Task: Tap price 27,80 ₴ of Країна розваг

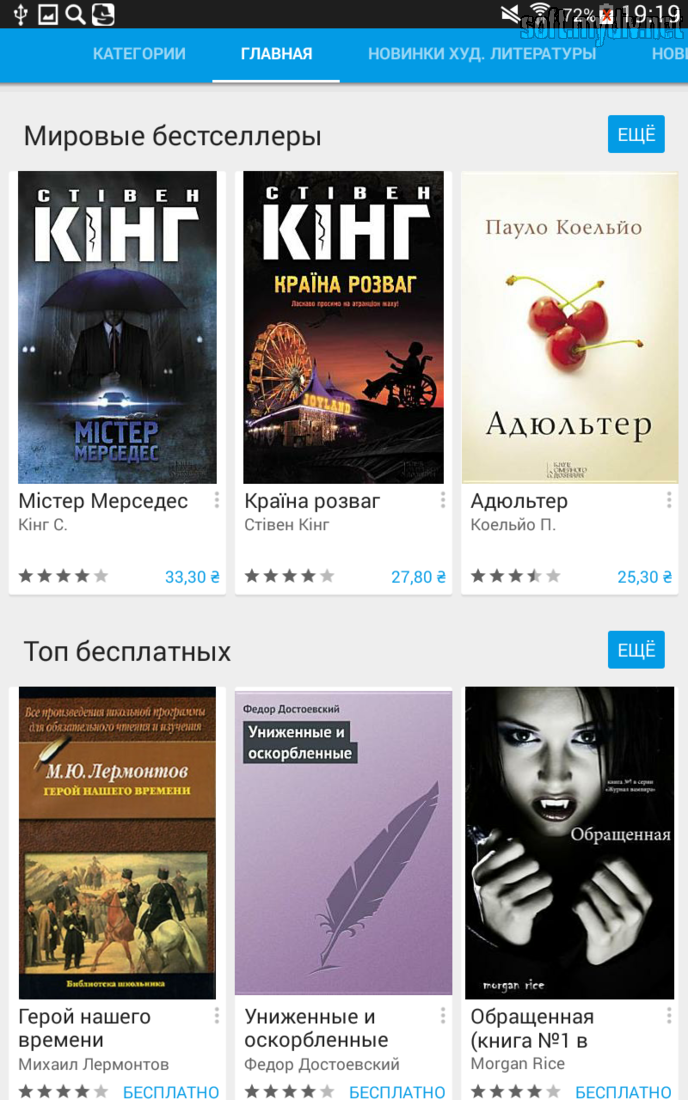Action: pos(418,577)
